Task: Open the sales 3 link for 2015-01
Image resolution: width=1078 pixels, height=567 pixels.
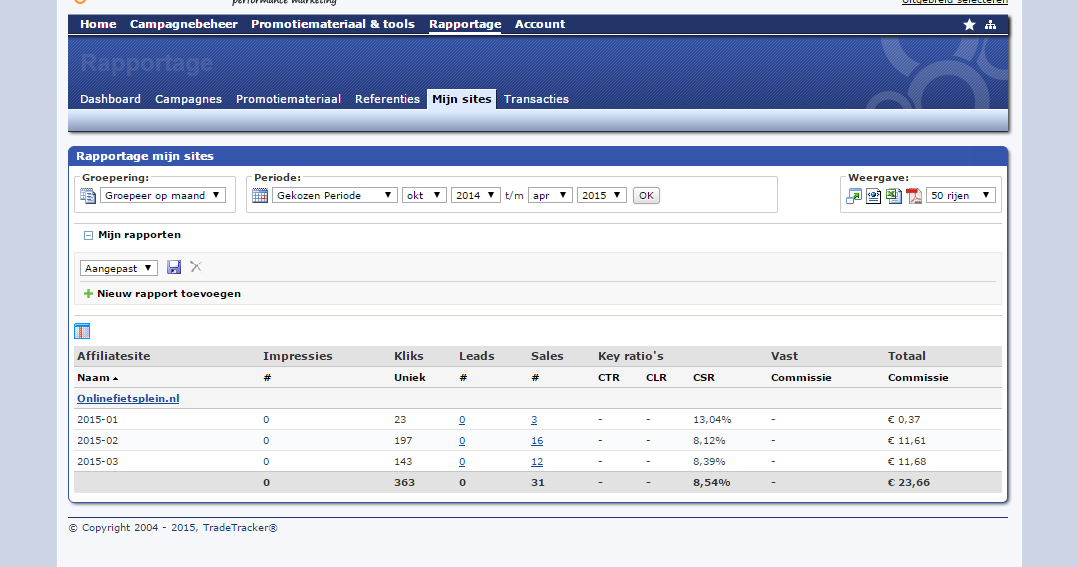Action: (534, 420)
